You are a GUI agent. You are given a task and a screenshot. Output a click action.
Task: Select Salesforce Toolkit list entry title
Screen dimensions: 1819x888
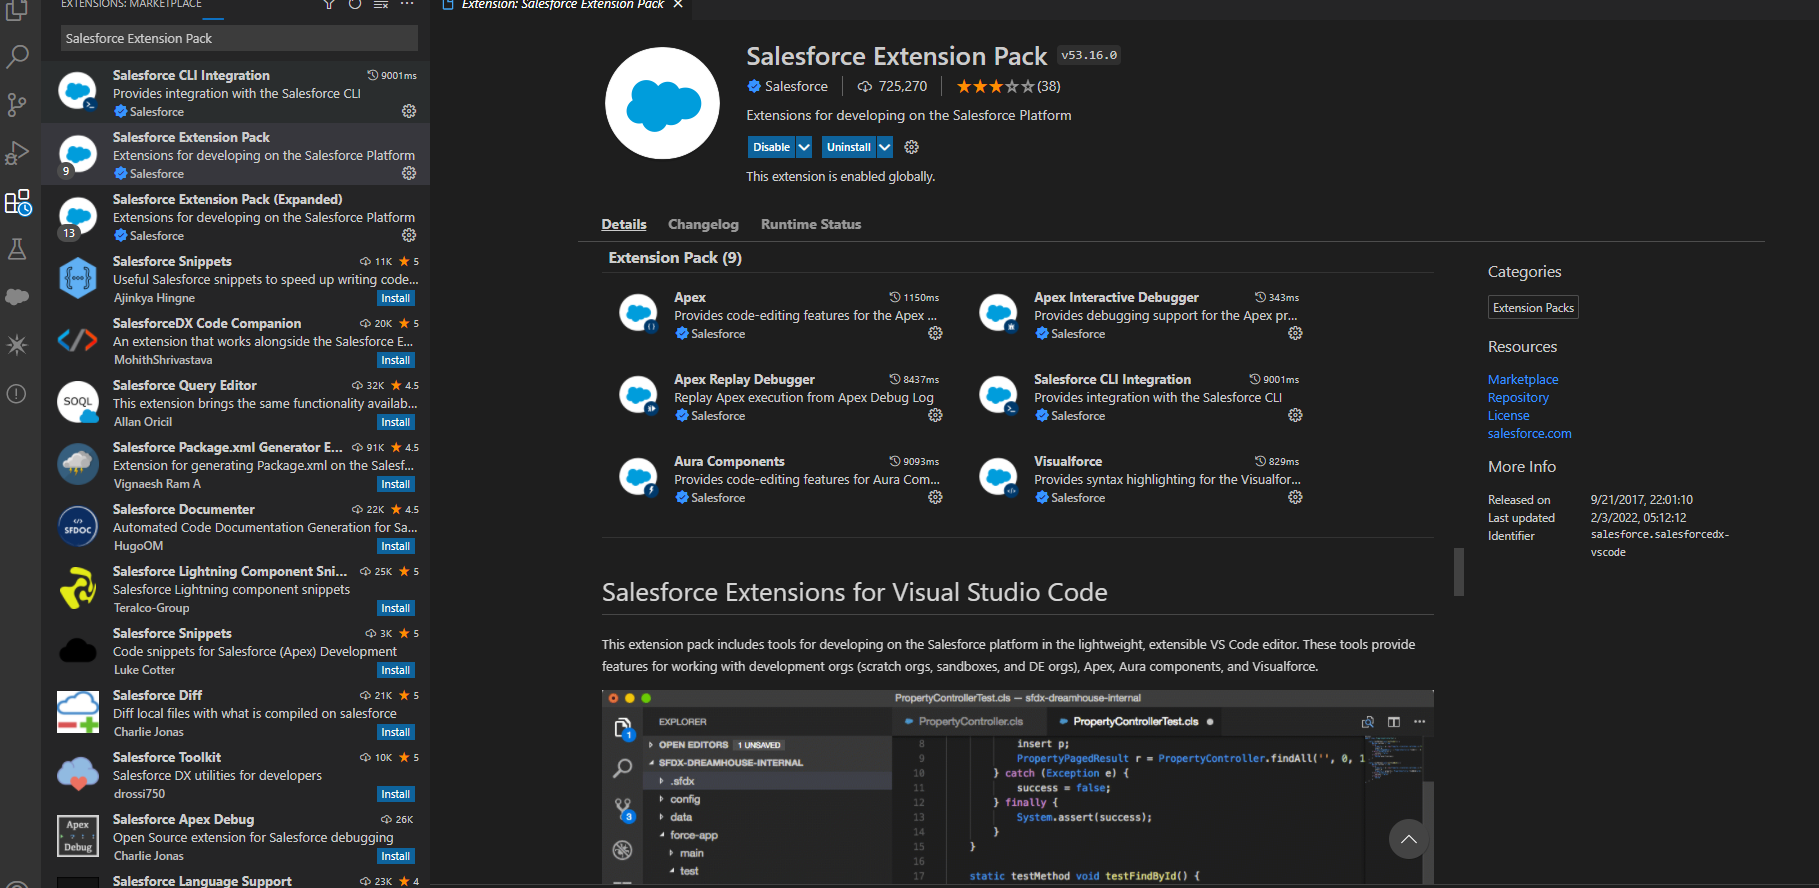click(x=167, y=757)
